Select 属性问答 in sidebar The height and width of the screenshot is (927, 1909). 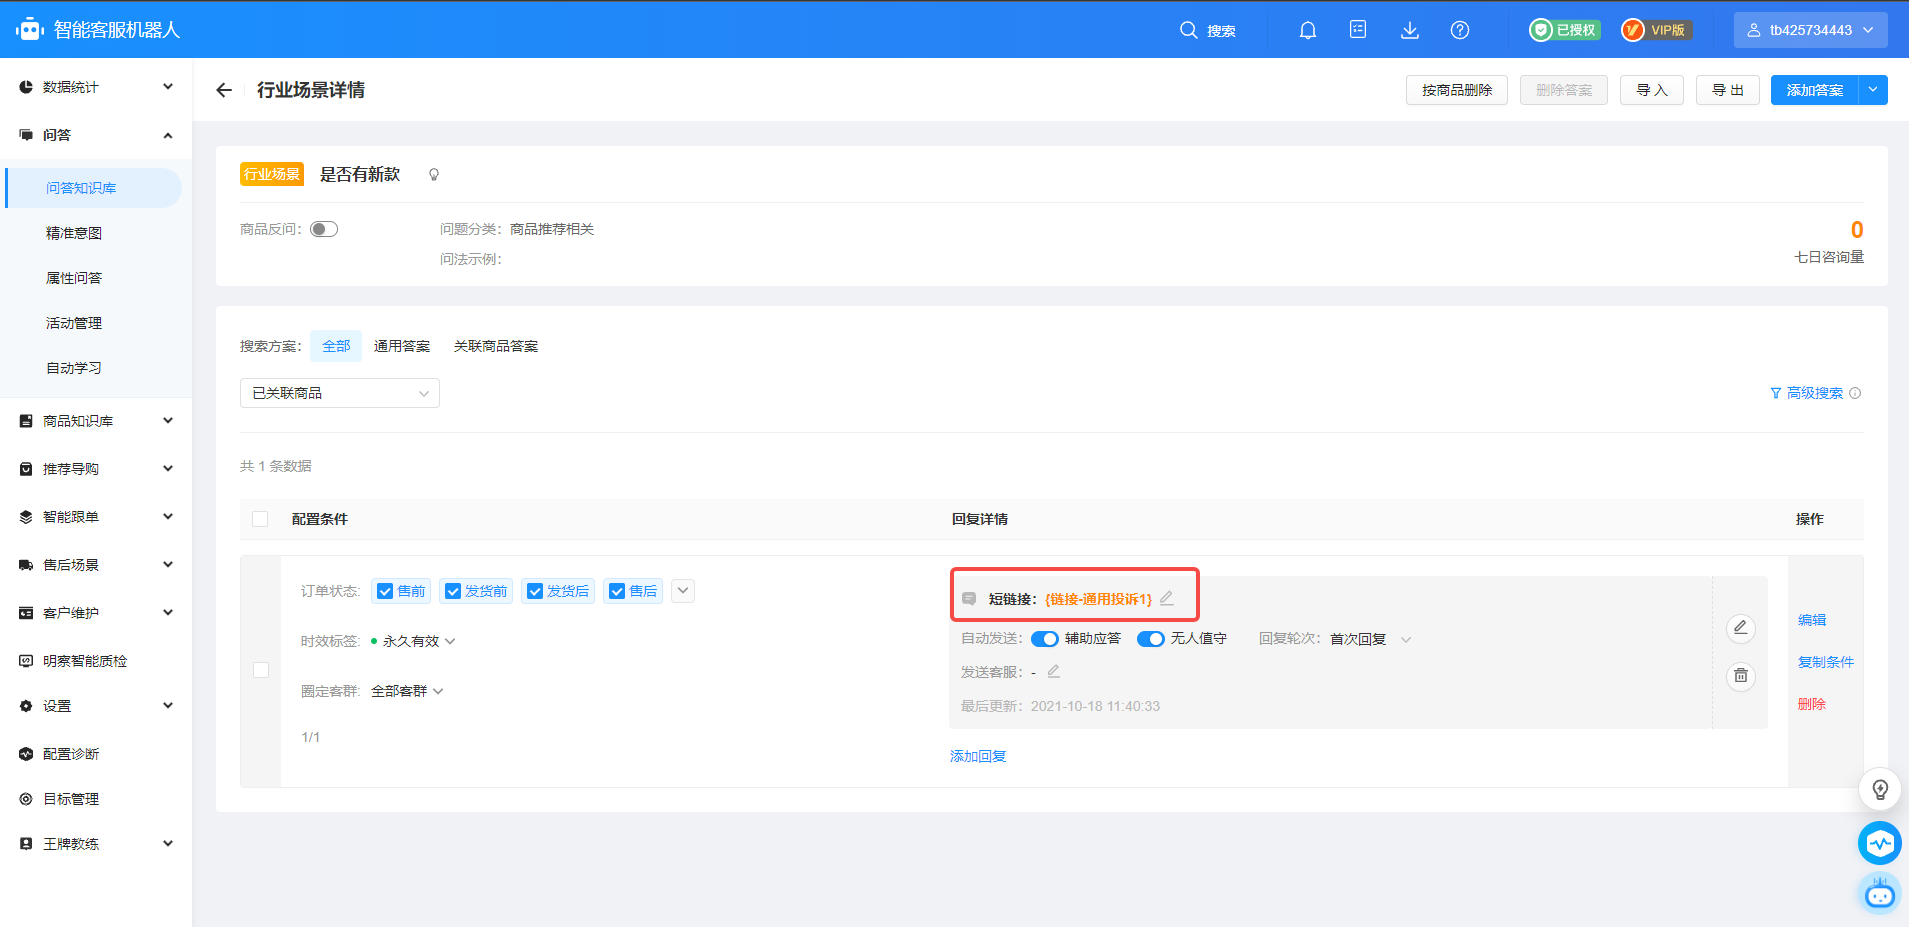tap(74, 278)
